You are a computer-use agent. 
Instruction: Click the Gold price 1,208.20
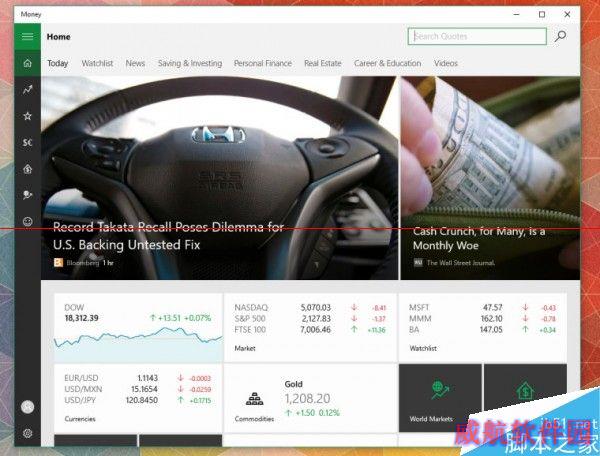[x=307, y=399]
